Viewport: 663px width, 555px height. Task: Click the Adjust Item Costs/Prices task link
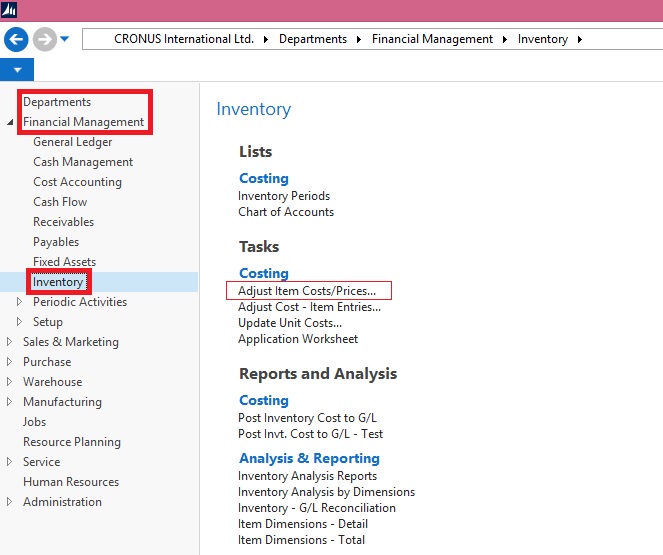pos(307,291)
